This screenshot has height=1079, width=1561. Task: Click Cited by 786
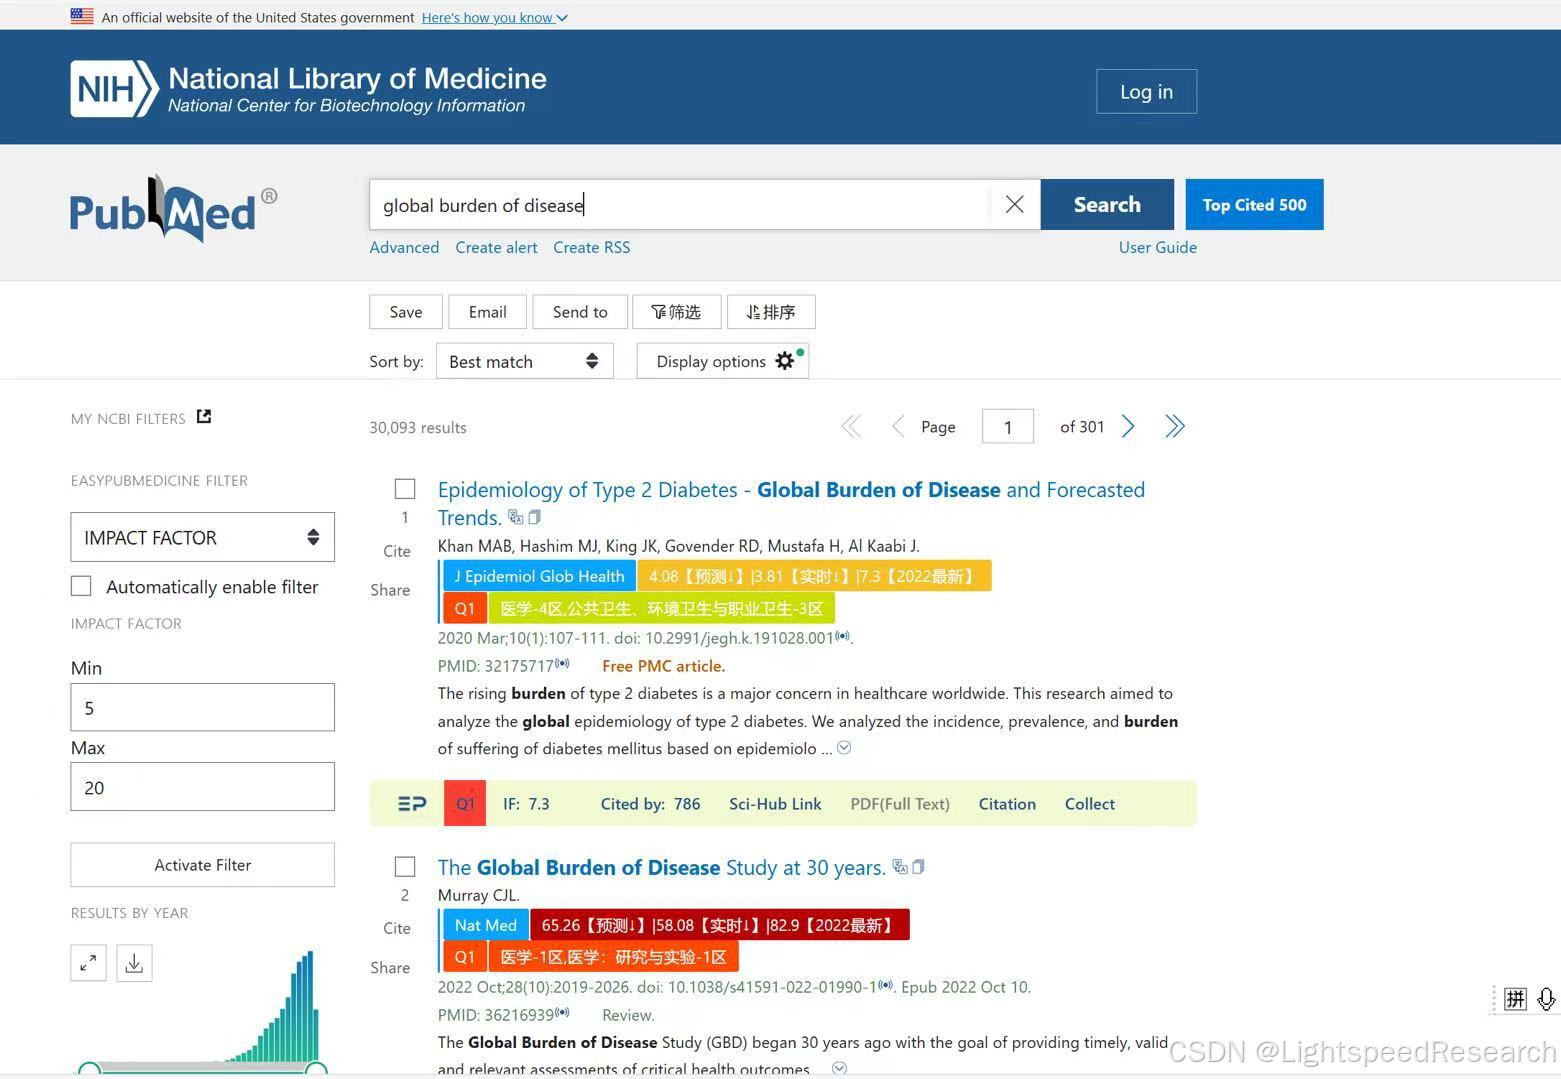click(x=650, y=804)
